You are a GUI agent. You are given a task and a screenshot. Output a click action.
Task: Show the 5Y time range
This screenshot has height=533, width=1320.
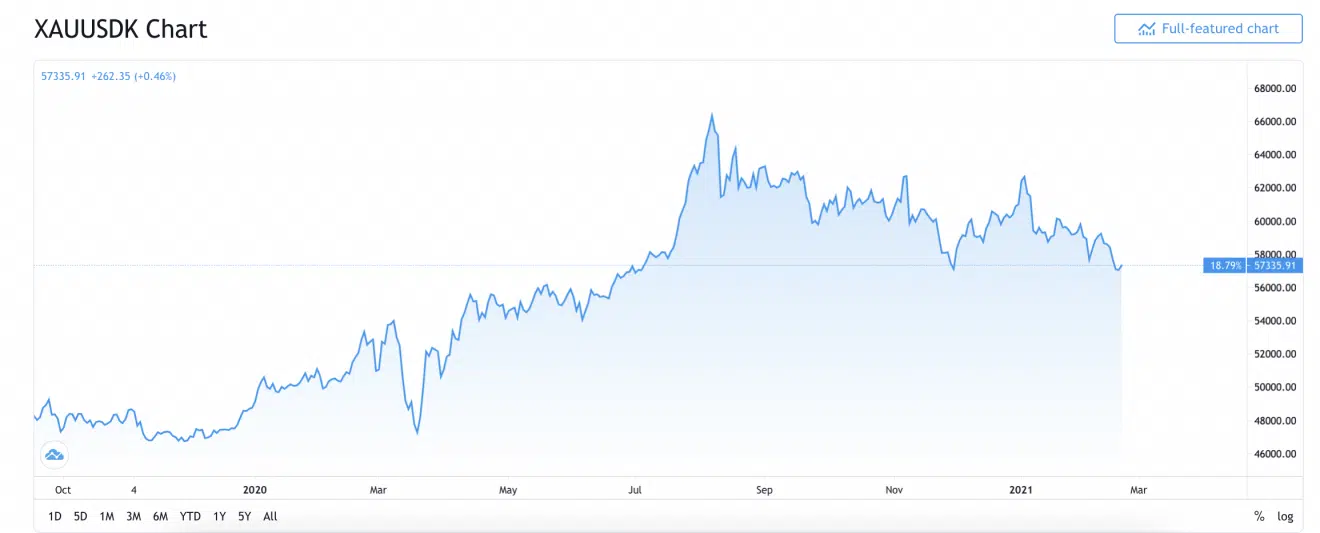[x=245, y=517]
